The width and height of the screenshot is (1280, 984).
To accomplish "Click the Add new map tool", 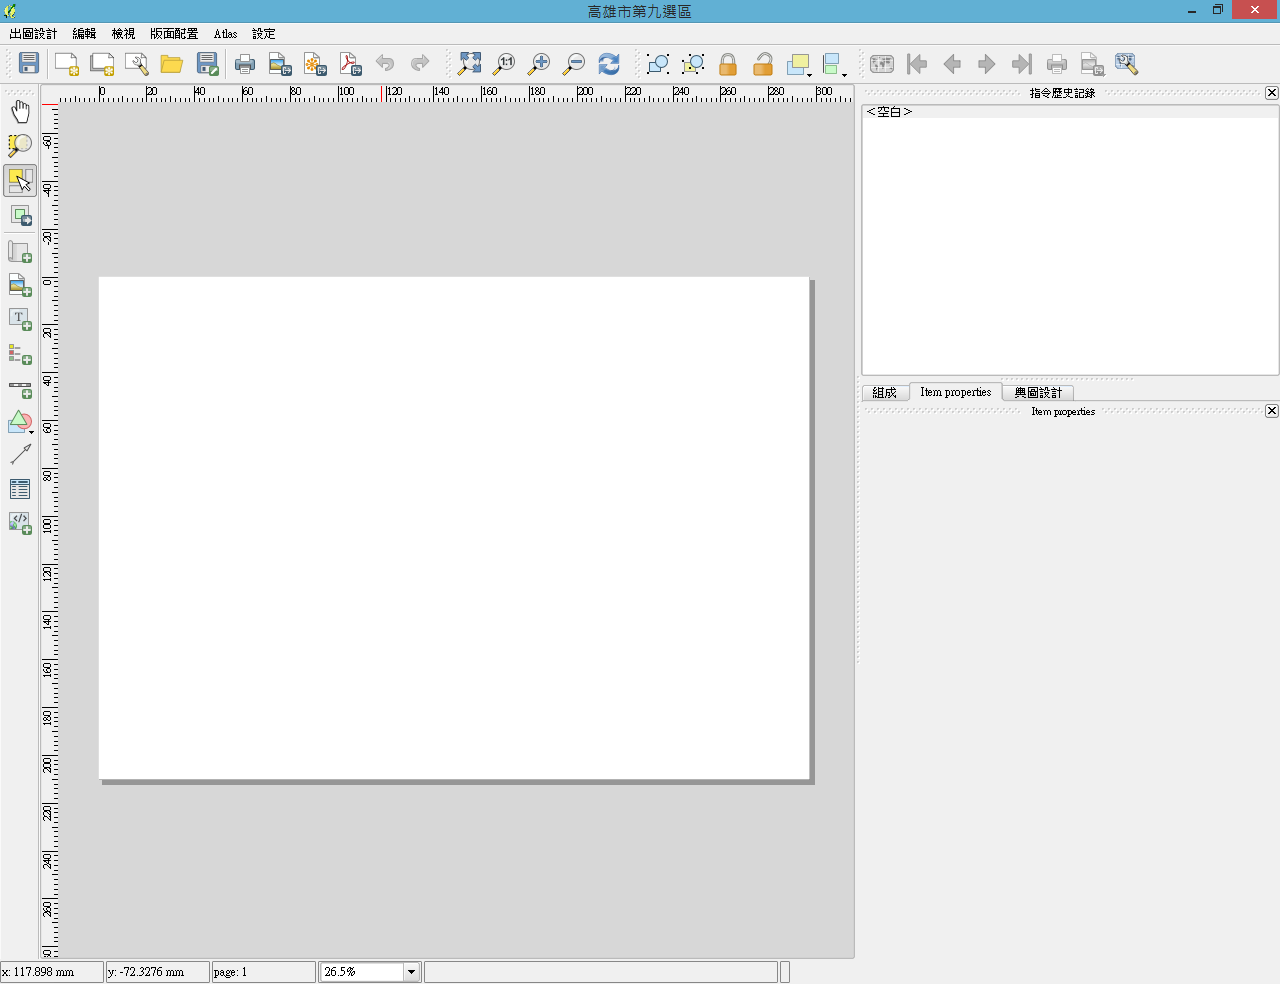I will click(20, 252).
